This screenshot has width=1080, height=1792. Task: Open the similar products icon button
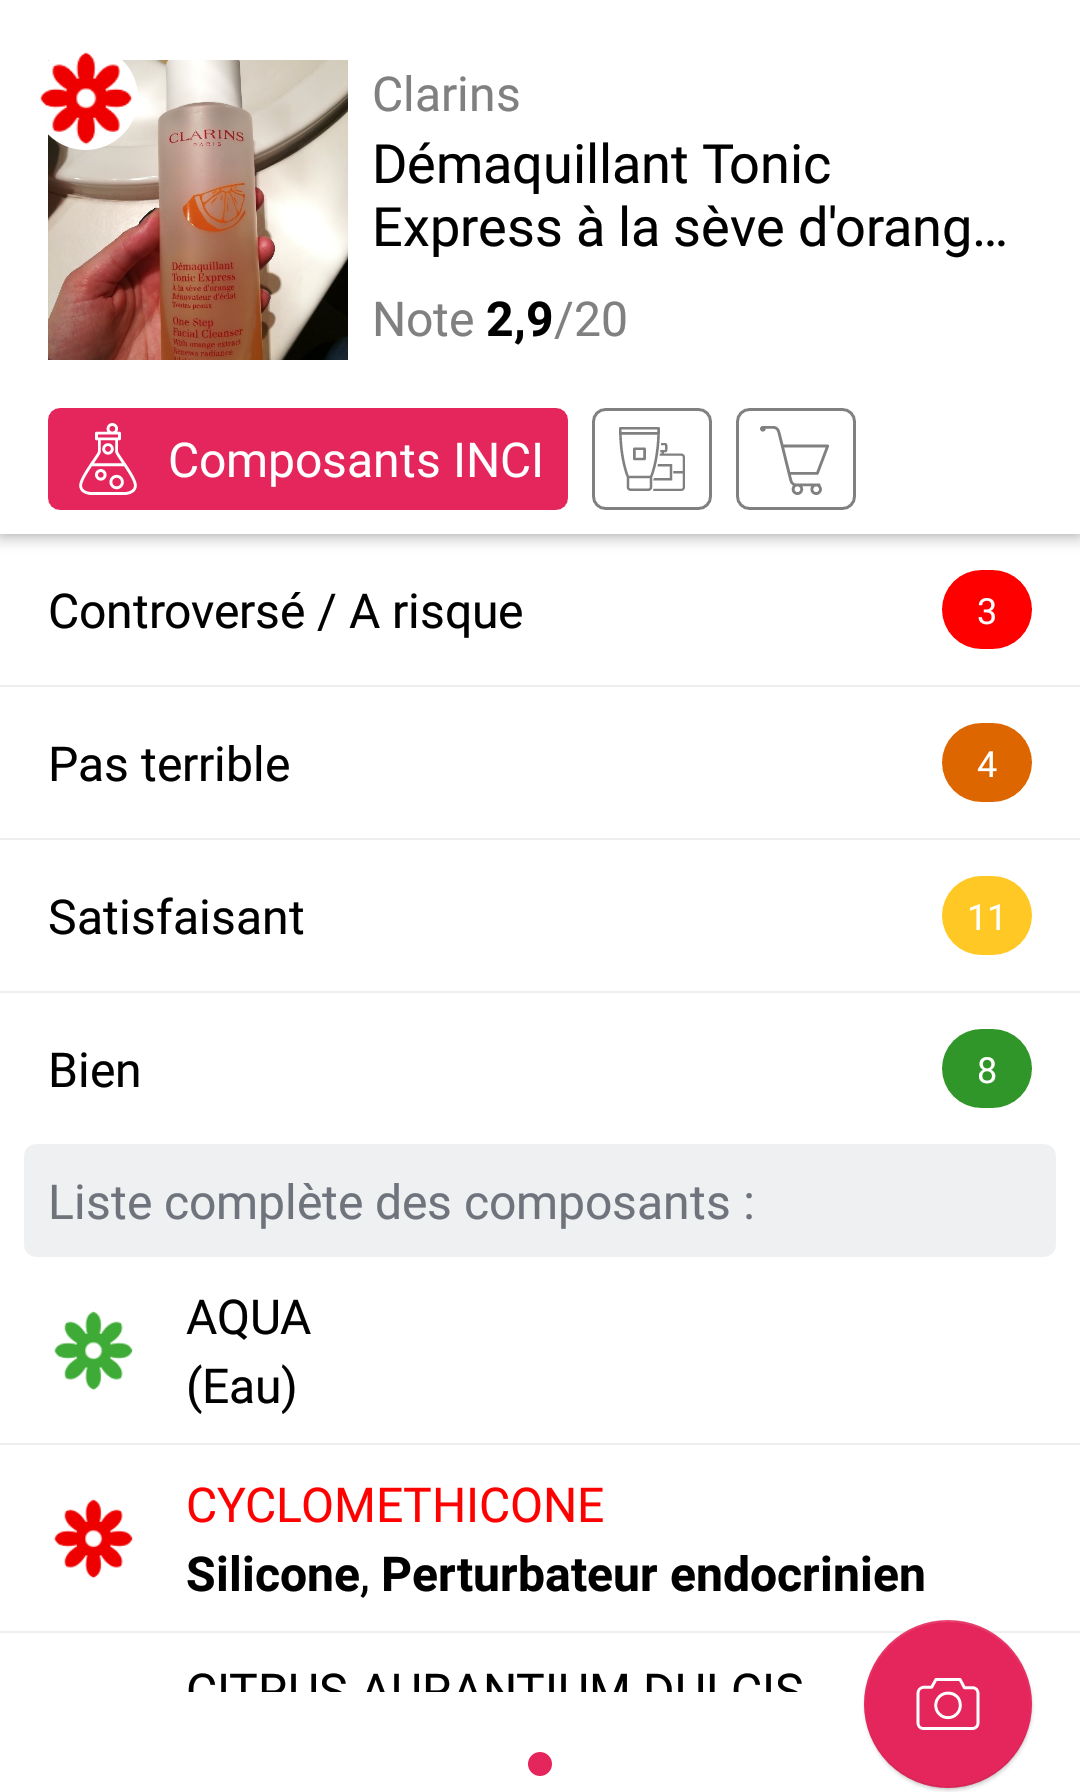[x=652, y=459]
